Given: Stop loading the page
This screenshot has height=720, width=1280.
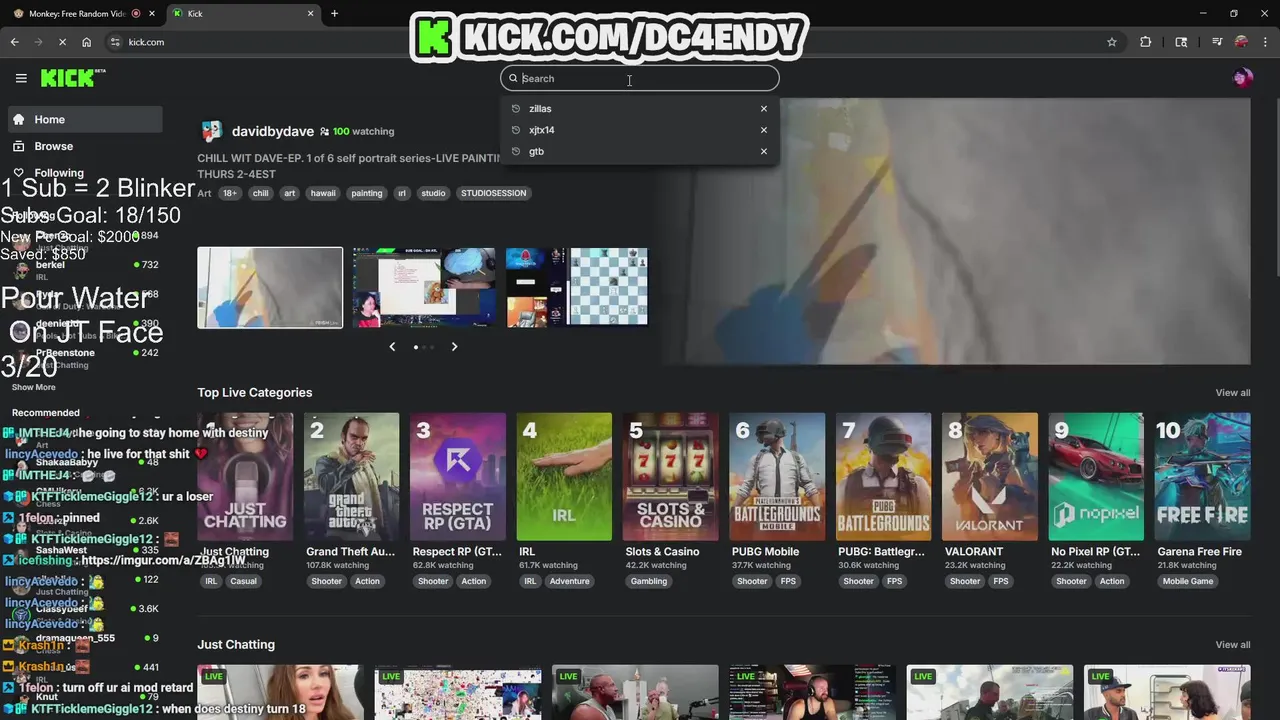Looking at the screenshot, I should click(x=62, y=42).
